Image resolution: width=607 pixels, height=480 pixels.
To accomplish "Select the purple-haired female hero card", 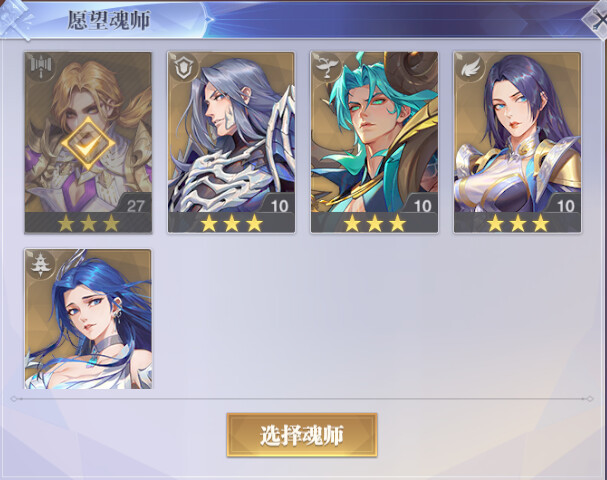I will coord(518,142).
